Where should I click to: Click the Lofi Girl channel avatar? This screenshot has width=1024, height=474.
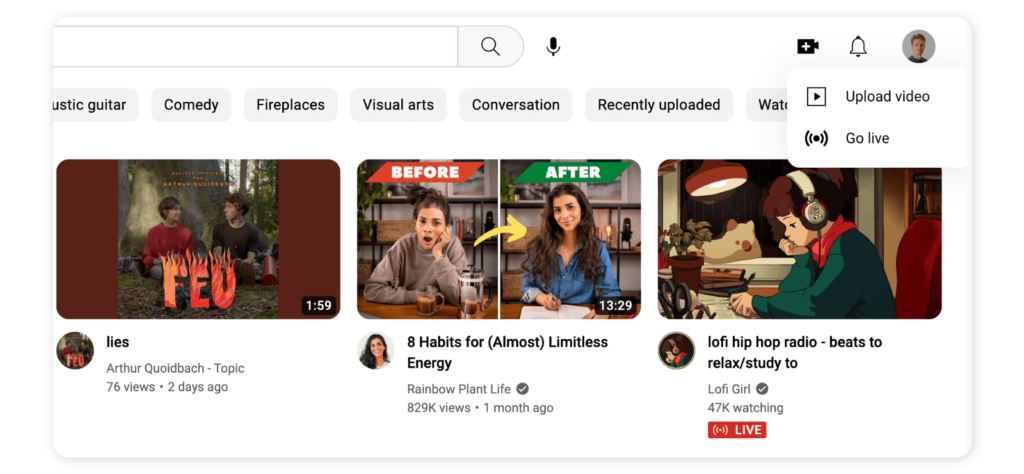pos(676,351)
